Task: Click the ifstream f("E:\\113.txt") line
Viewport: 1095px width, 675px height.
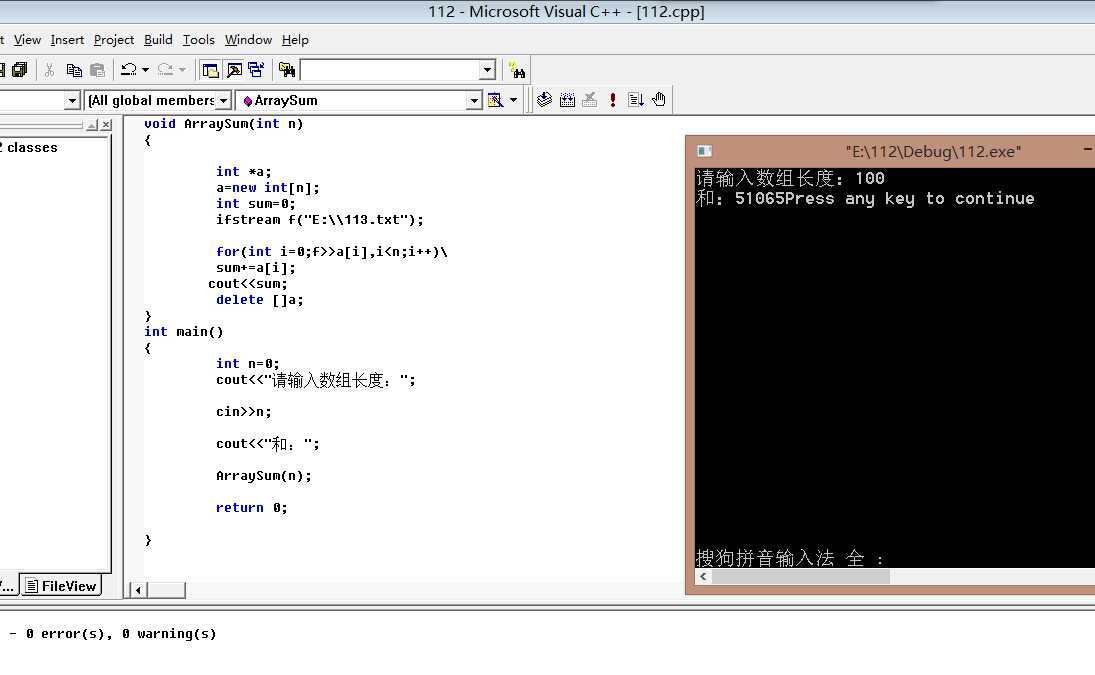Action: coord(320,220)
